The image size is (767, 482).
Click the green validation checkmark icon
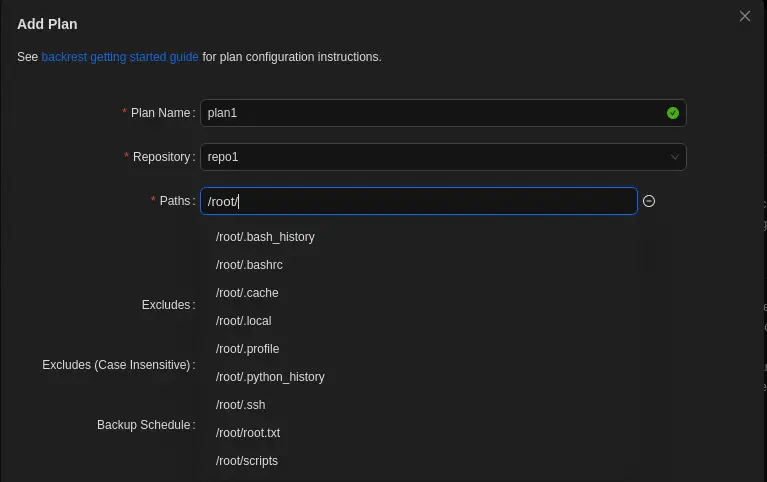[x=673, y=113]
